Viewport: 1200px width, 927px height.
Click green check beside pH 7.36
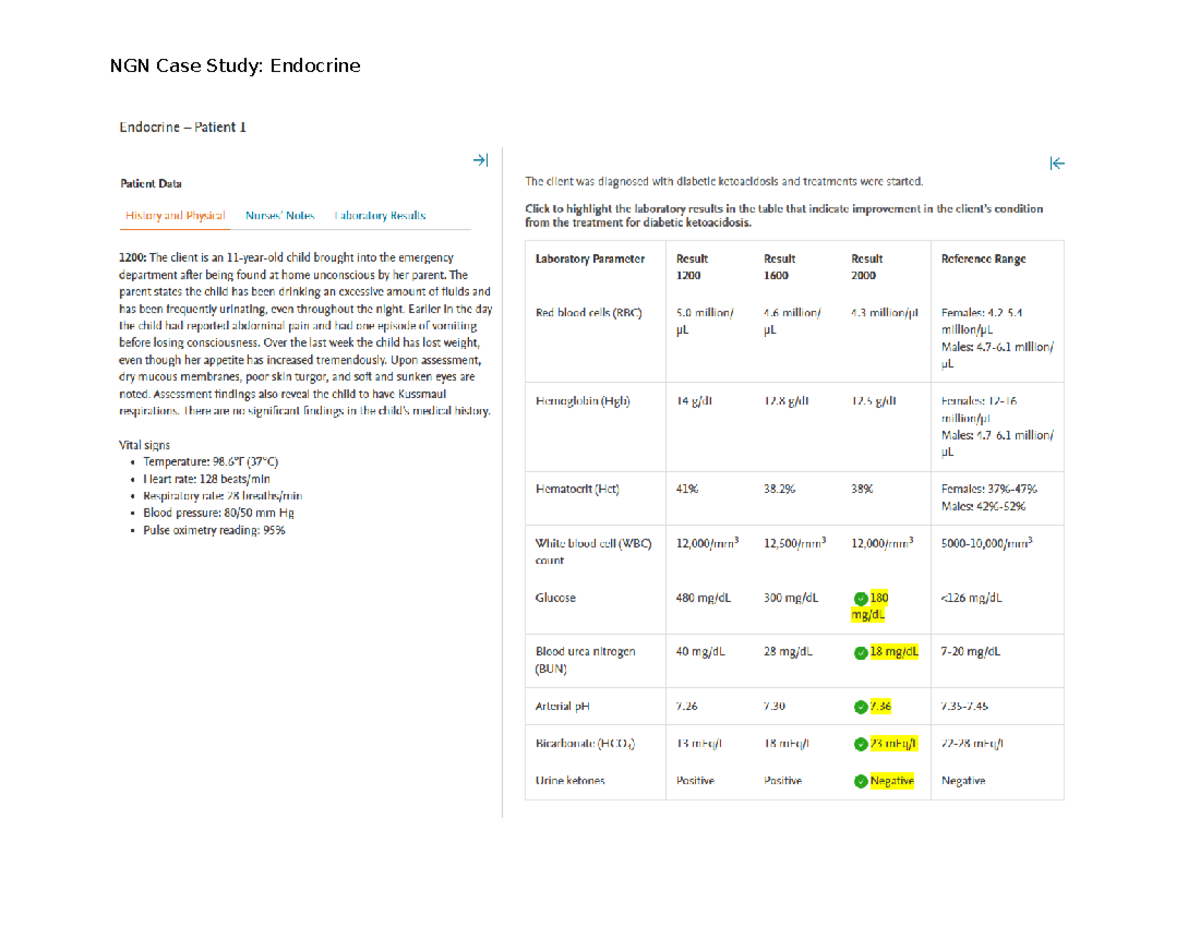[x=860, y=707]
